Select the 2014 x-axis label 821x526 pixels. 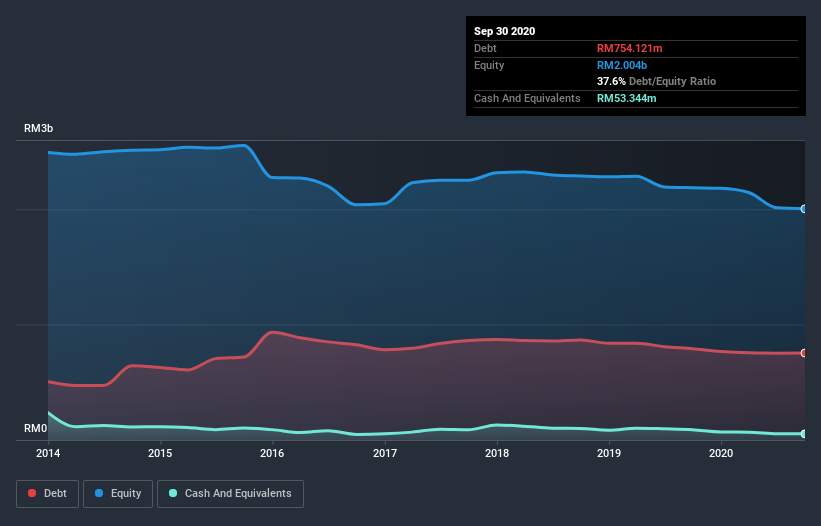coord(48,453)
